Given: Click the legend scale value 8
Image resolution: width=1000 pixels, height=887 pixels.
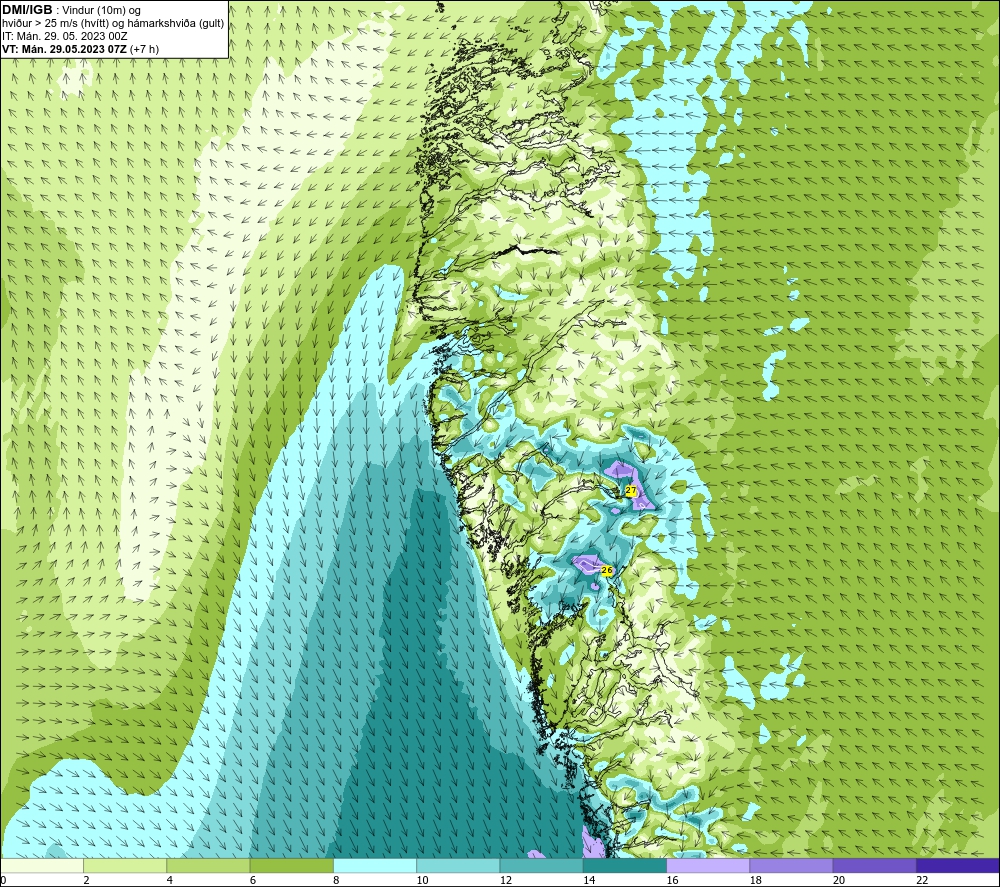Looking at the screenshot, I should (336, 880).
